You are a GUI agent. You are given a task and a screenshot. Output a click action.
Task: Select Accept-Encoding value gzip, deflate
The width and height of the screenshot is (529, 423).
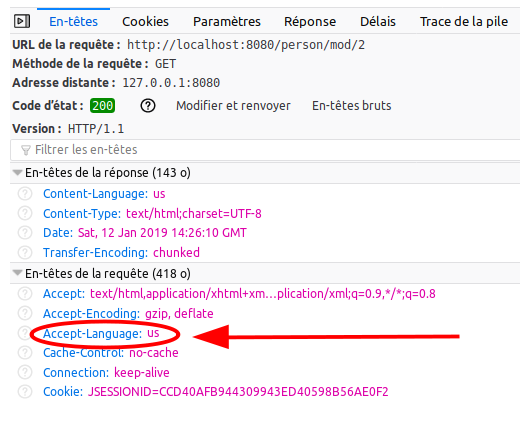coord(179,313)
